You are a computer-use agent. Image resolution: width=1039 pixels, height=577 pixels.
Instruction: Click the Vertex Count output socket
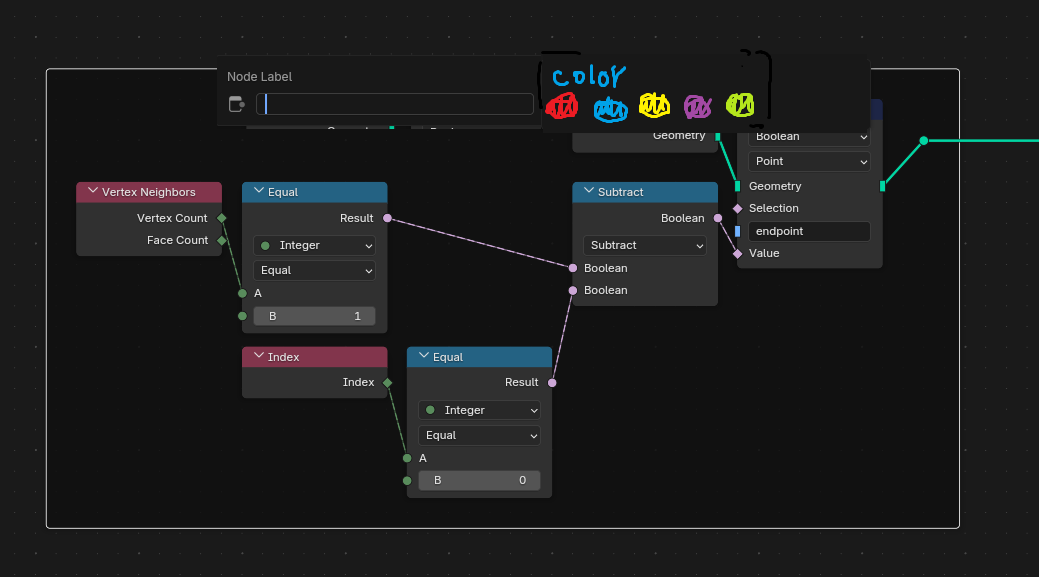(222, 218)
